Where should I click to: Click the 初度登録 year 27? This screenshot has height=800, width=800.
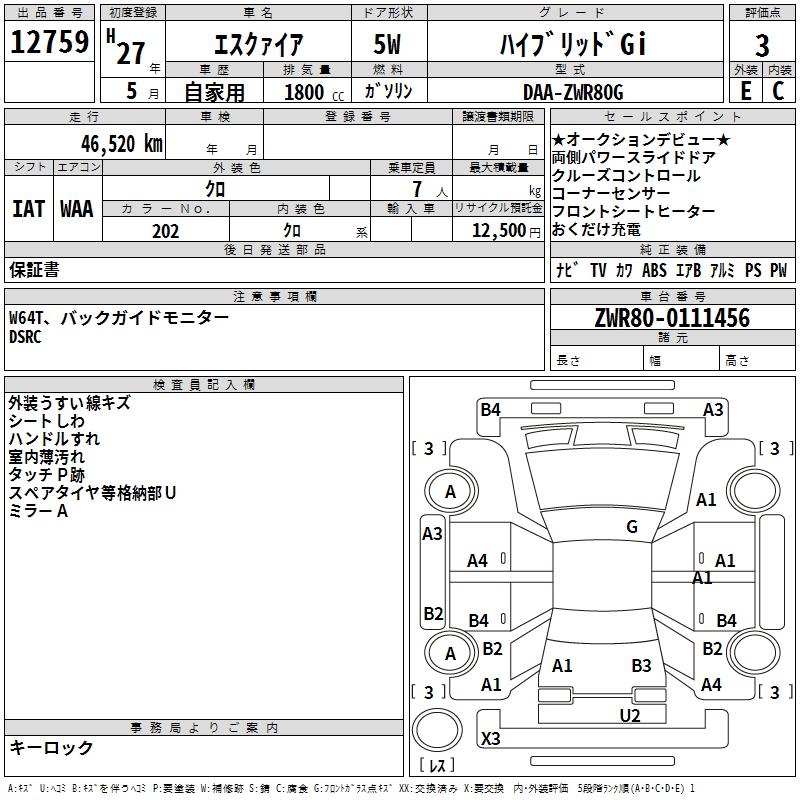[131, 53]
